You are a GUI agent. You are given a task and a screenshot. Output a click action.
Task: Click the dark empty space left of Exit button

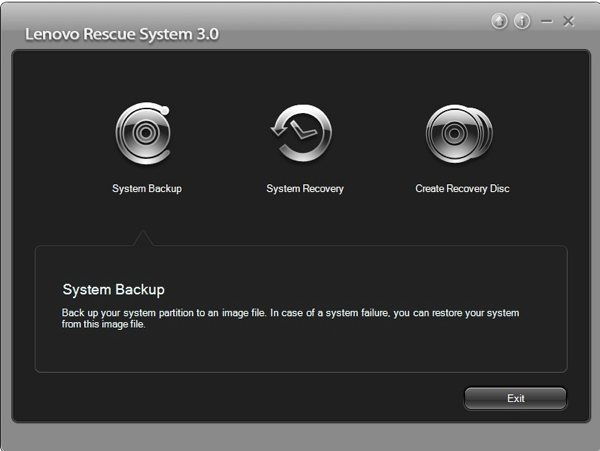coord(250,398)
